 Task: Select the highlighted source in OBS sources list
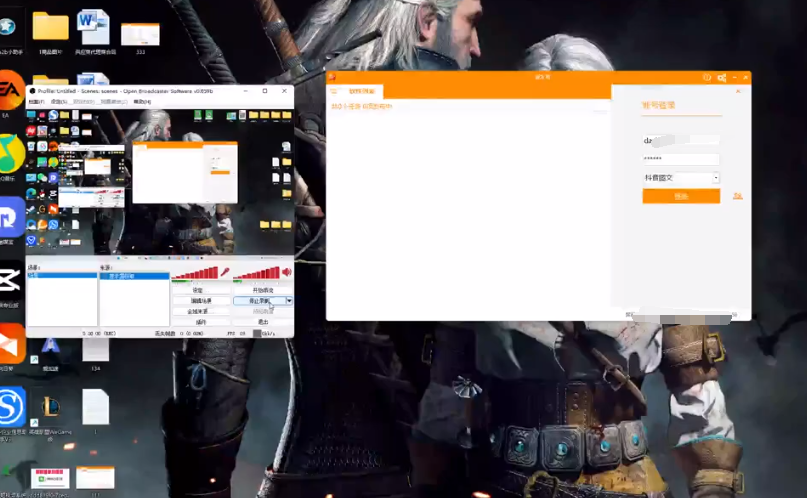(134, 276)
